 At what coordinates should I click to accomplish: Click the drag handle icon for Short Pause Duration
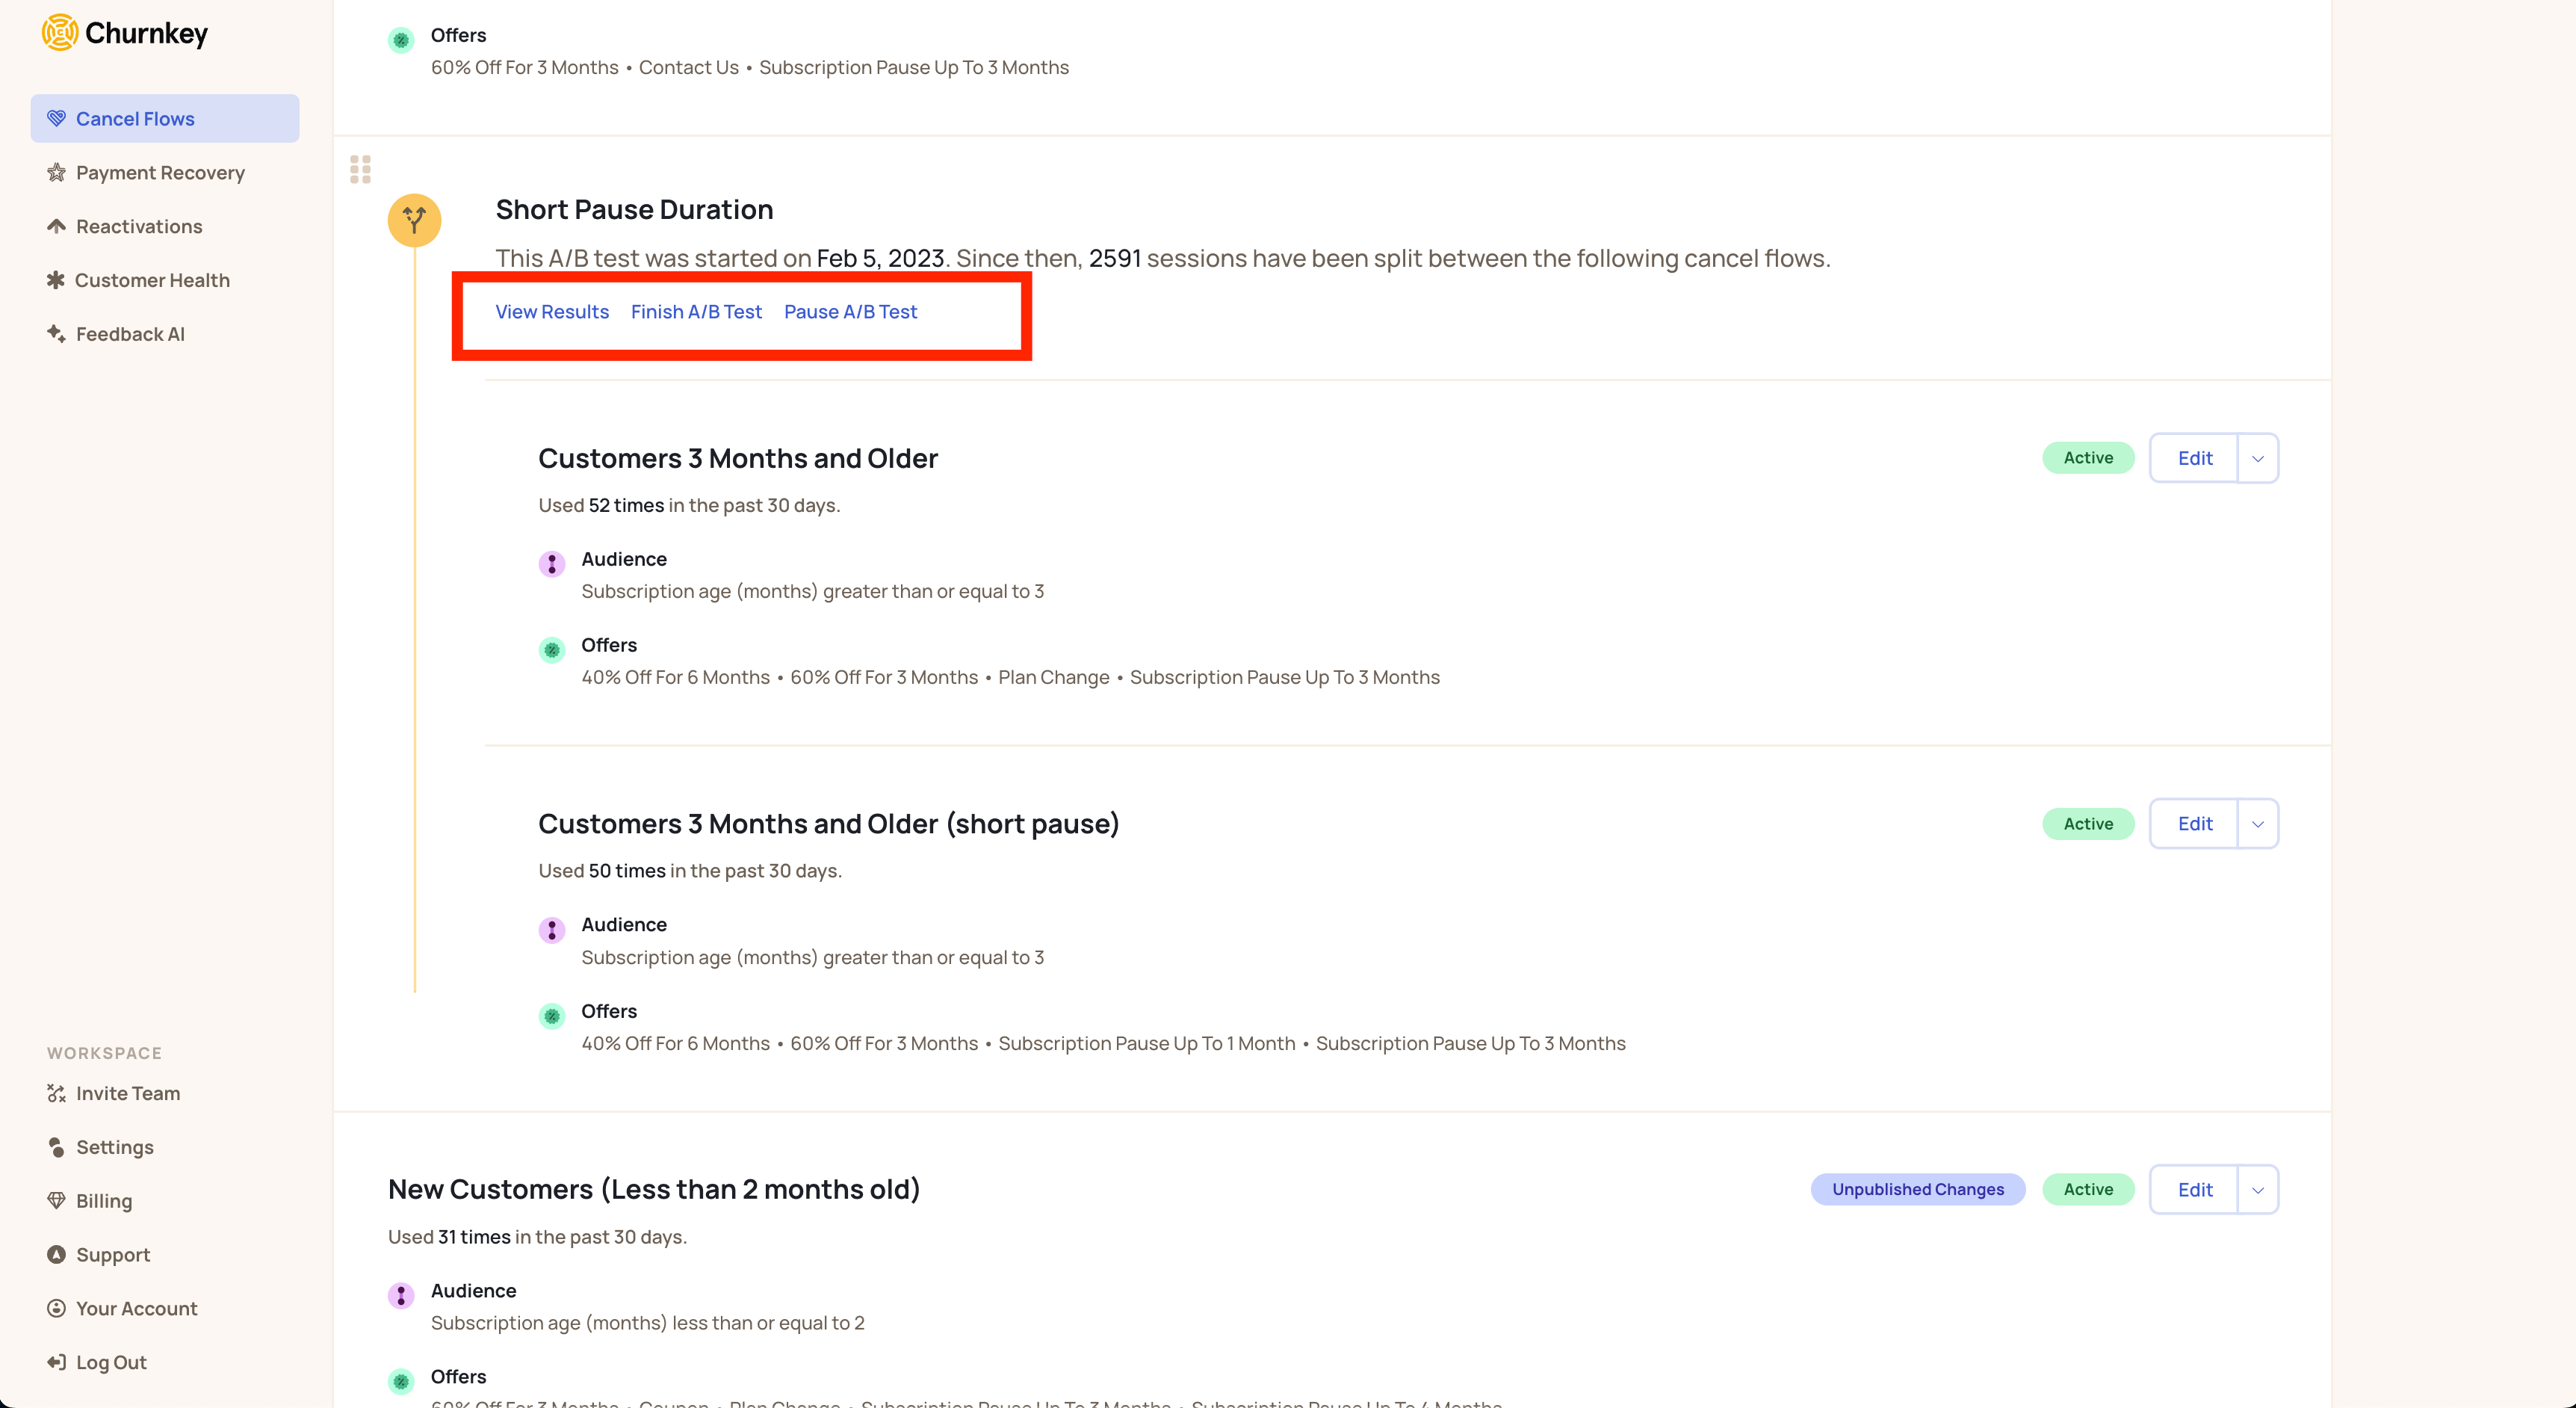click(x=361, y=168)
